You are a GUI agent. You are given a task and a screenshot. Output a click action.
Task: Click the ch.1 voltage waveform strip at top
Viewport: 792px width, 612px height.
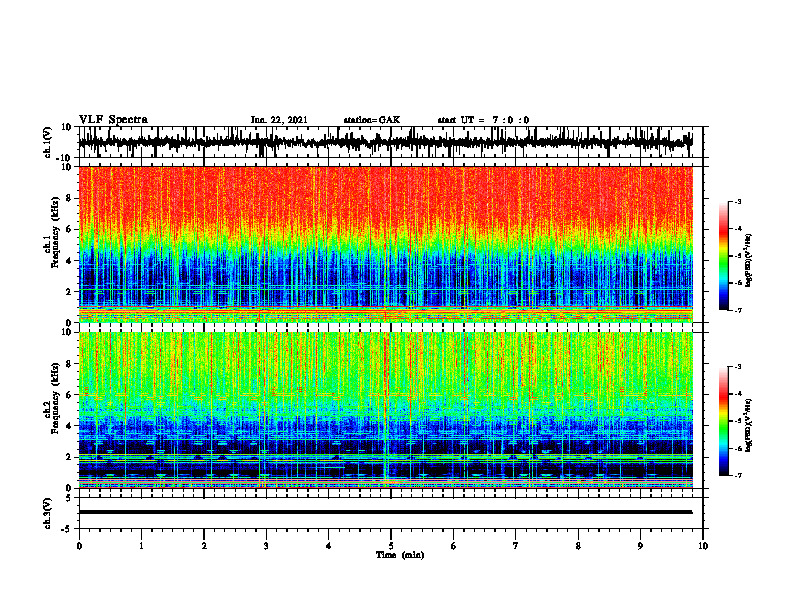click(385, 142)
